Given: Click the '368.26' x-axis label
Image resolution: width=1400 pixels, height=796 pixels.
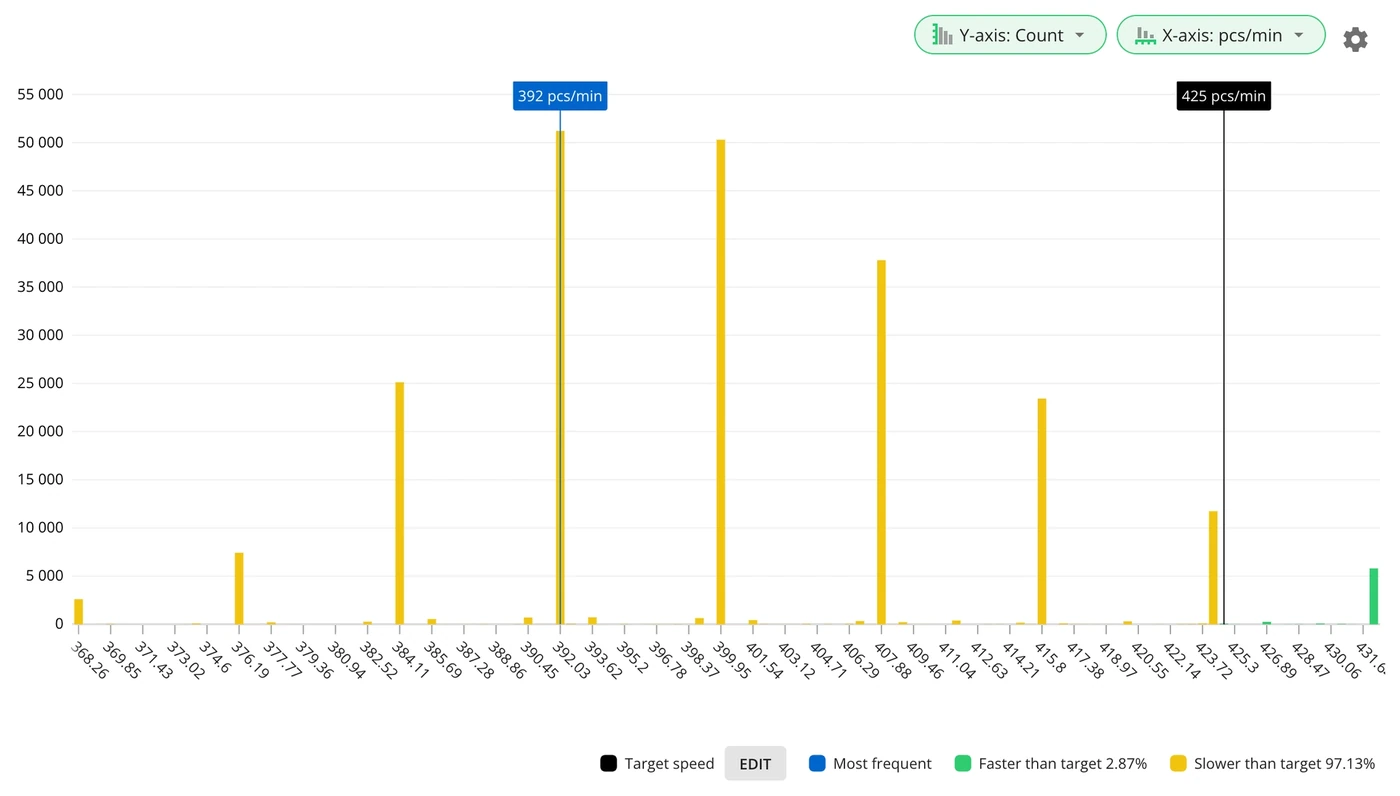Looking at the screenshot, I should coord(90,660).
